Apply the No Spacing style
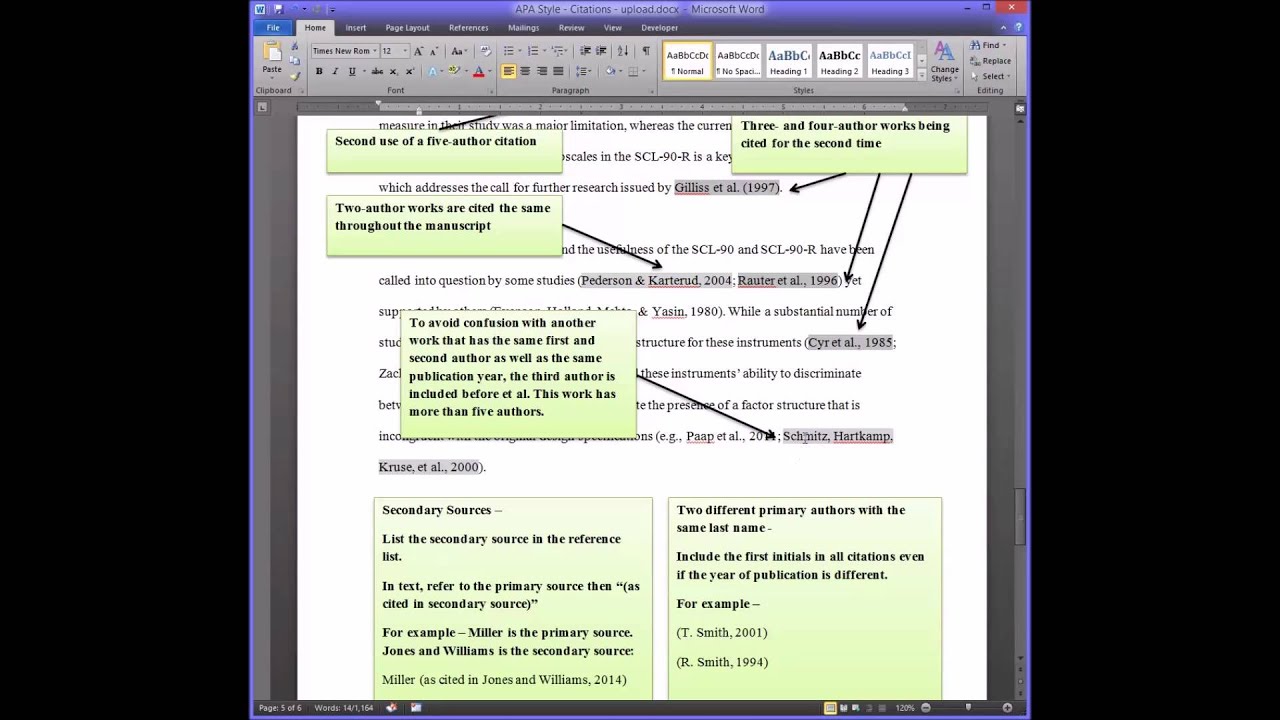 click(x=738, y=61)
